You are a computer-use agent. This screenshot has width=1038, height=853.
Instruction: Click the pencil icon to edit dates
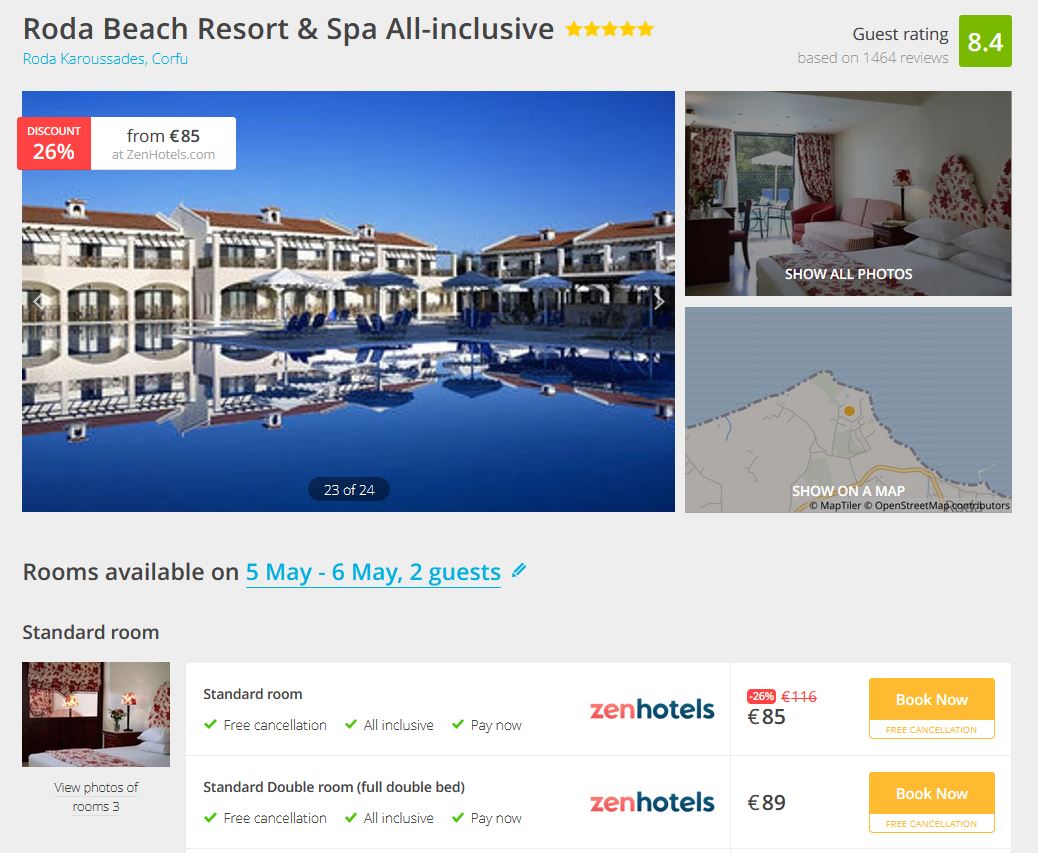pyautogui.click(x=519, y=570)
